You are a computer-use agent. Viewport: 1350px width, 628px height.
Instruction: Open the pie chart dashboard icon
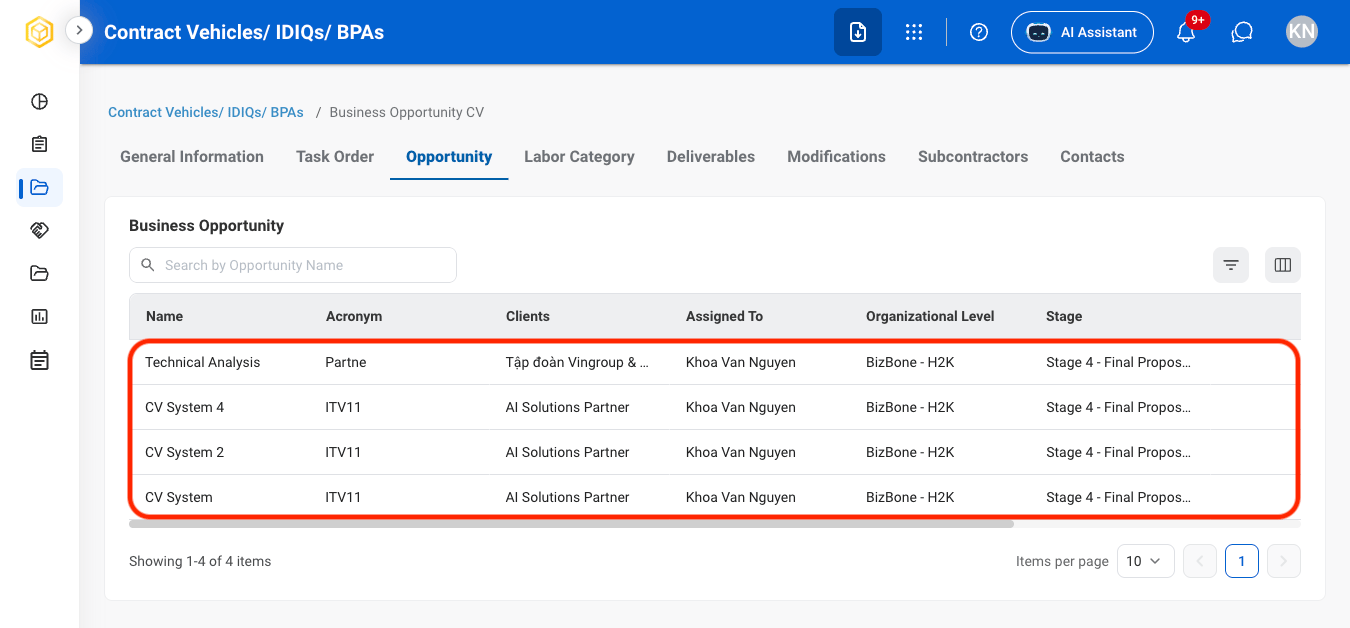pyautogui.click(x=39, y=101)
